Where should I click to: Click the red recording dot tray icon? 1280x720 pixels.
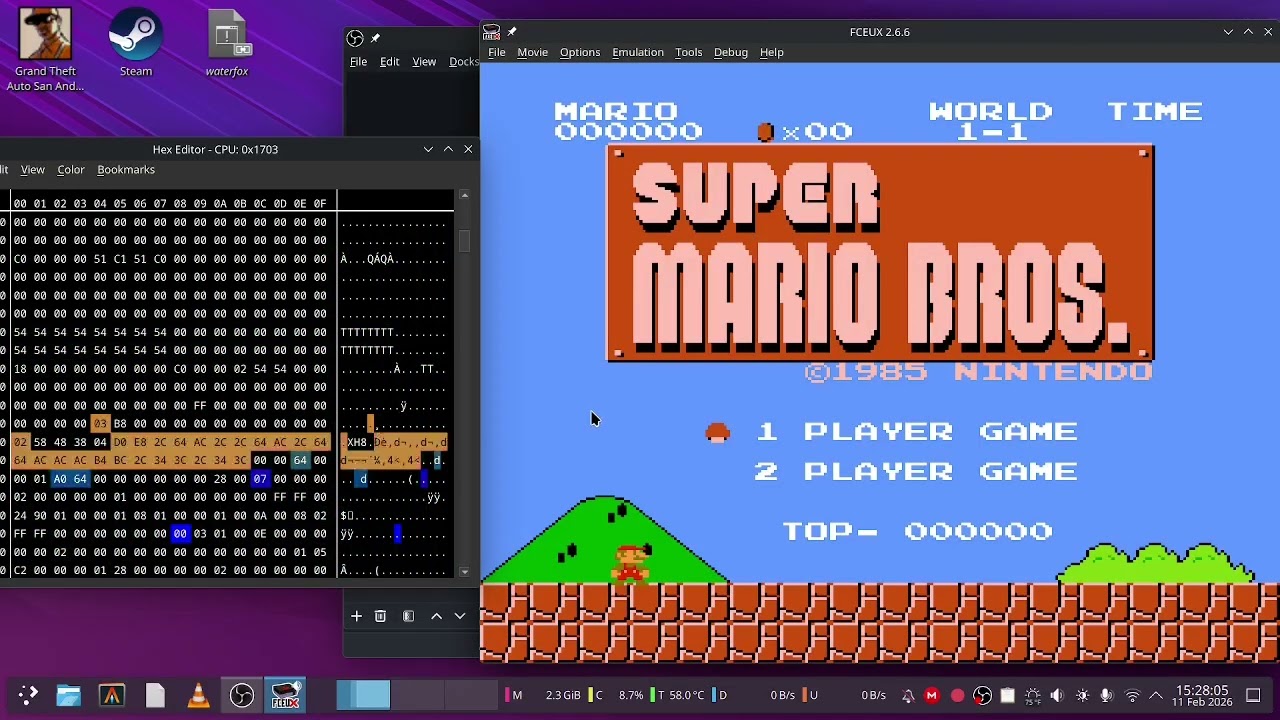(957, 695)
